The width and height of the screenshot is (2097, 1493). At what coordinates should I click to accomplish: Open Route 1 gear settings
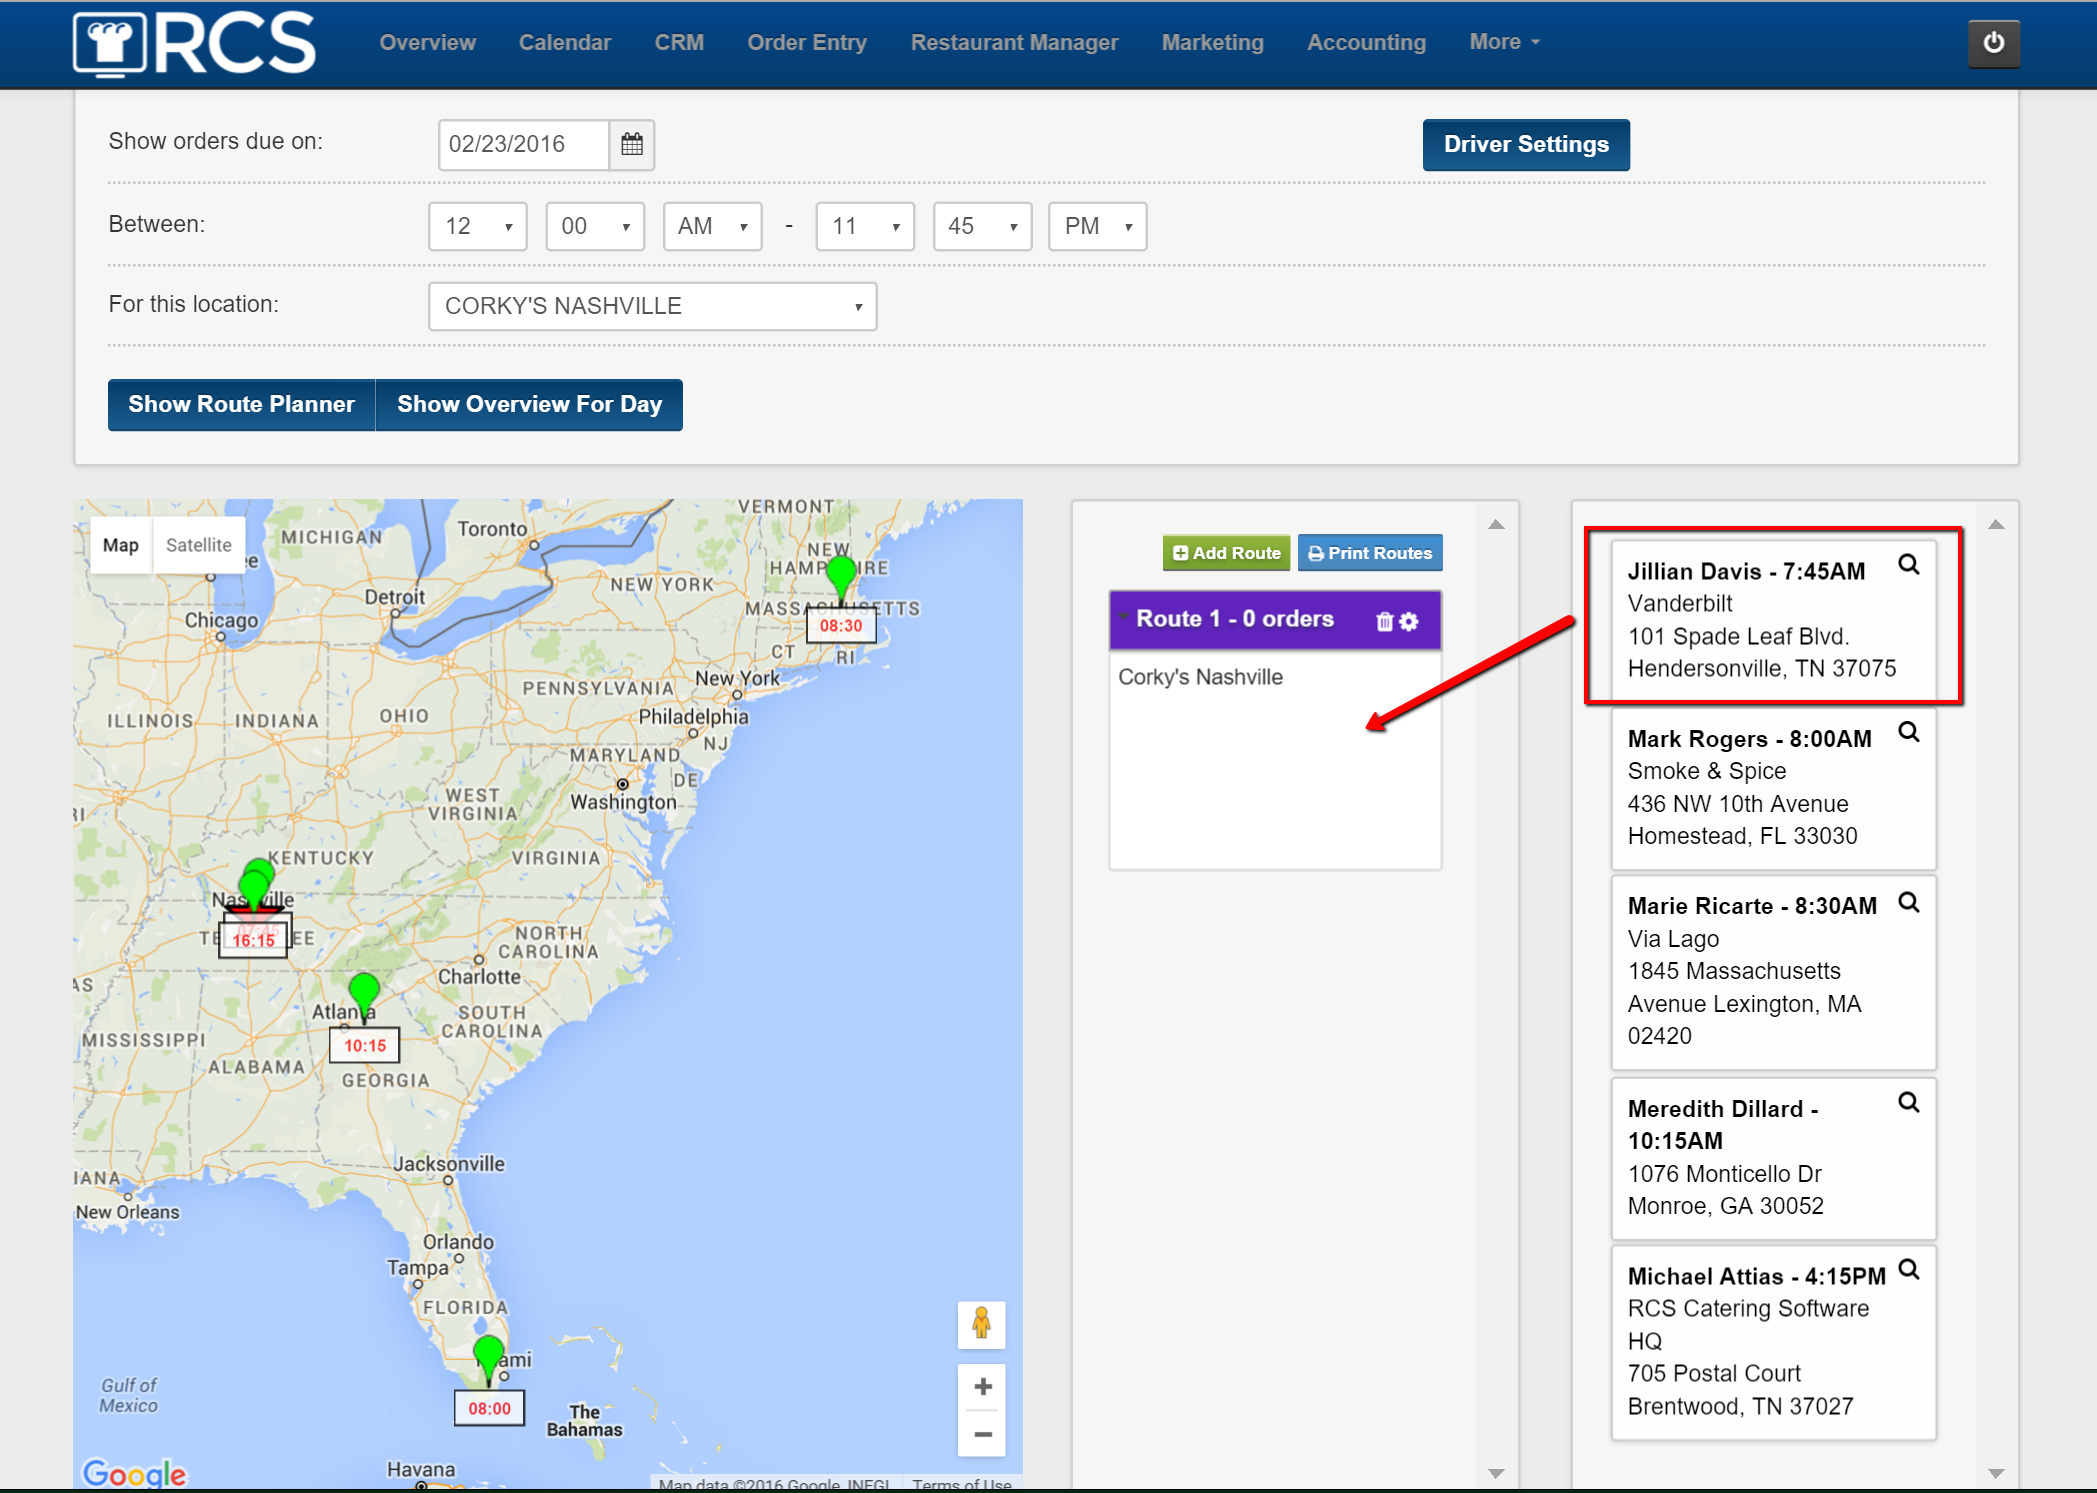pos(1409,621)
